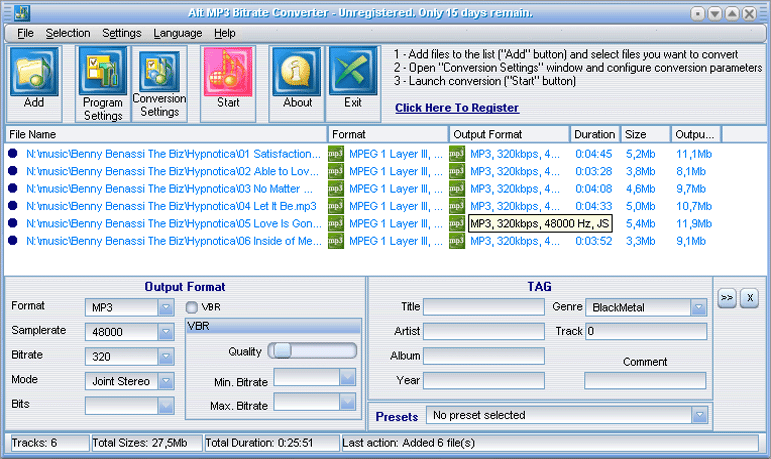The height and width of the screenshot is (459, 771).
Task: Open the Genre dropdown showing BlackMetal
Action: pyautogui.click(x=698, y=308)
